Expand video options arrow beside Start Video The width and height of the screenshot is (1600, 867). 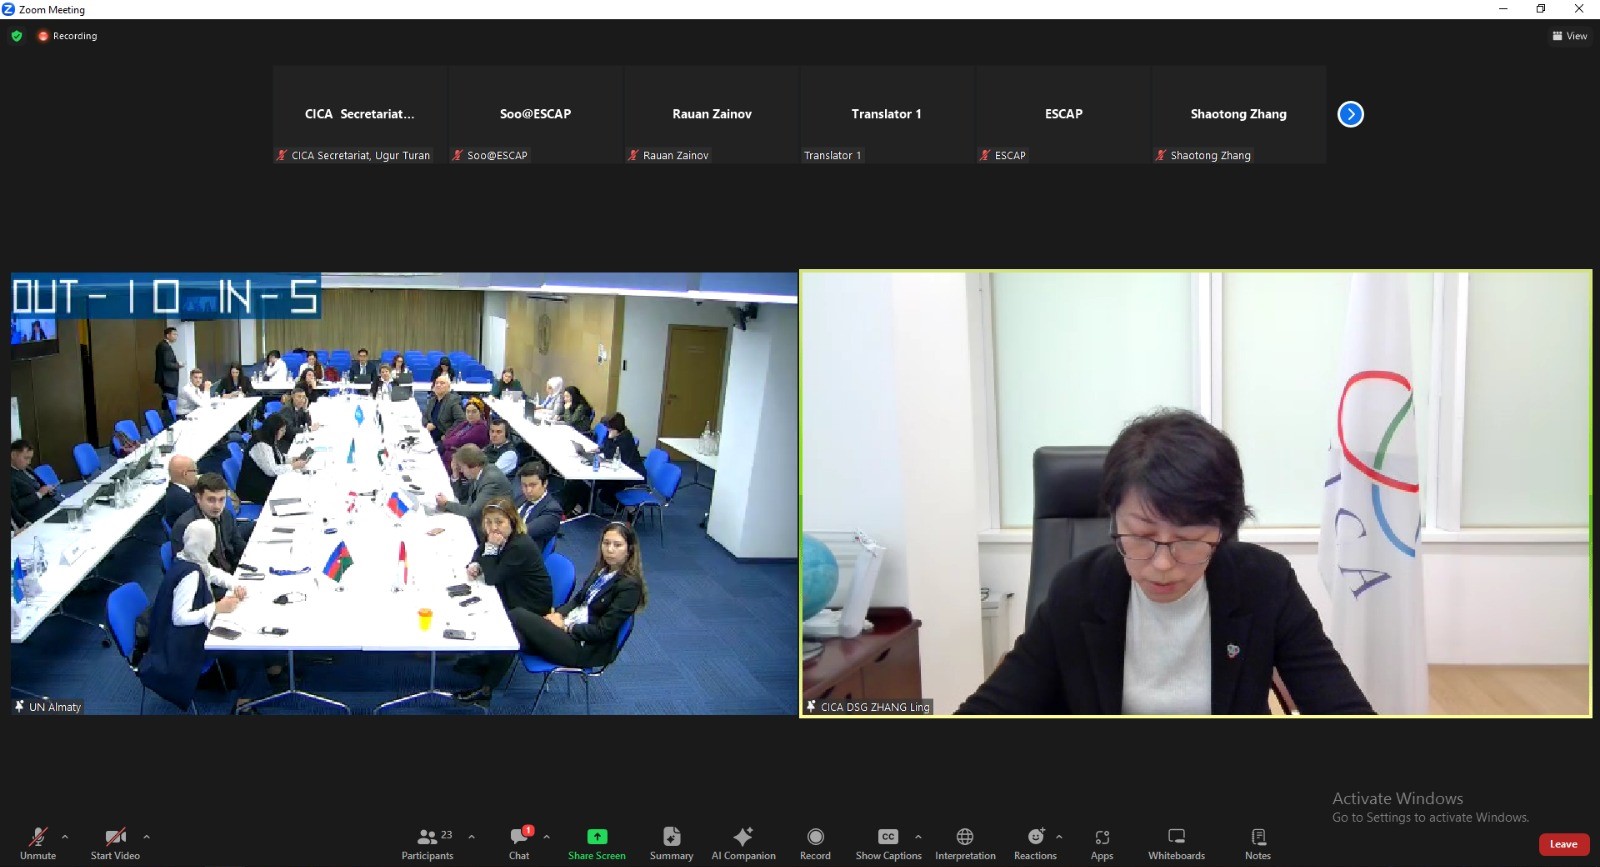coord(146,837)
